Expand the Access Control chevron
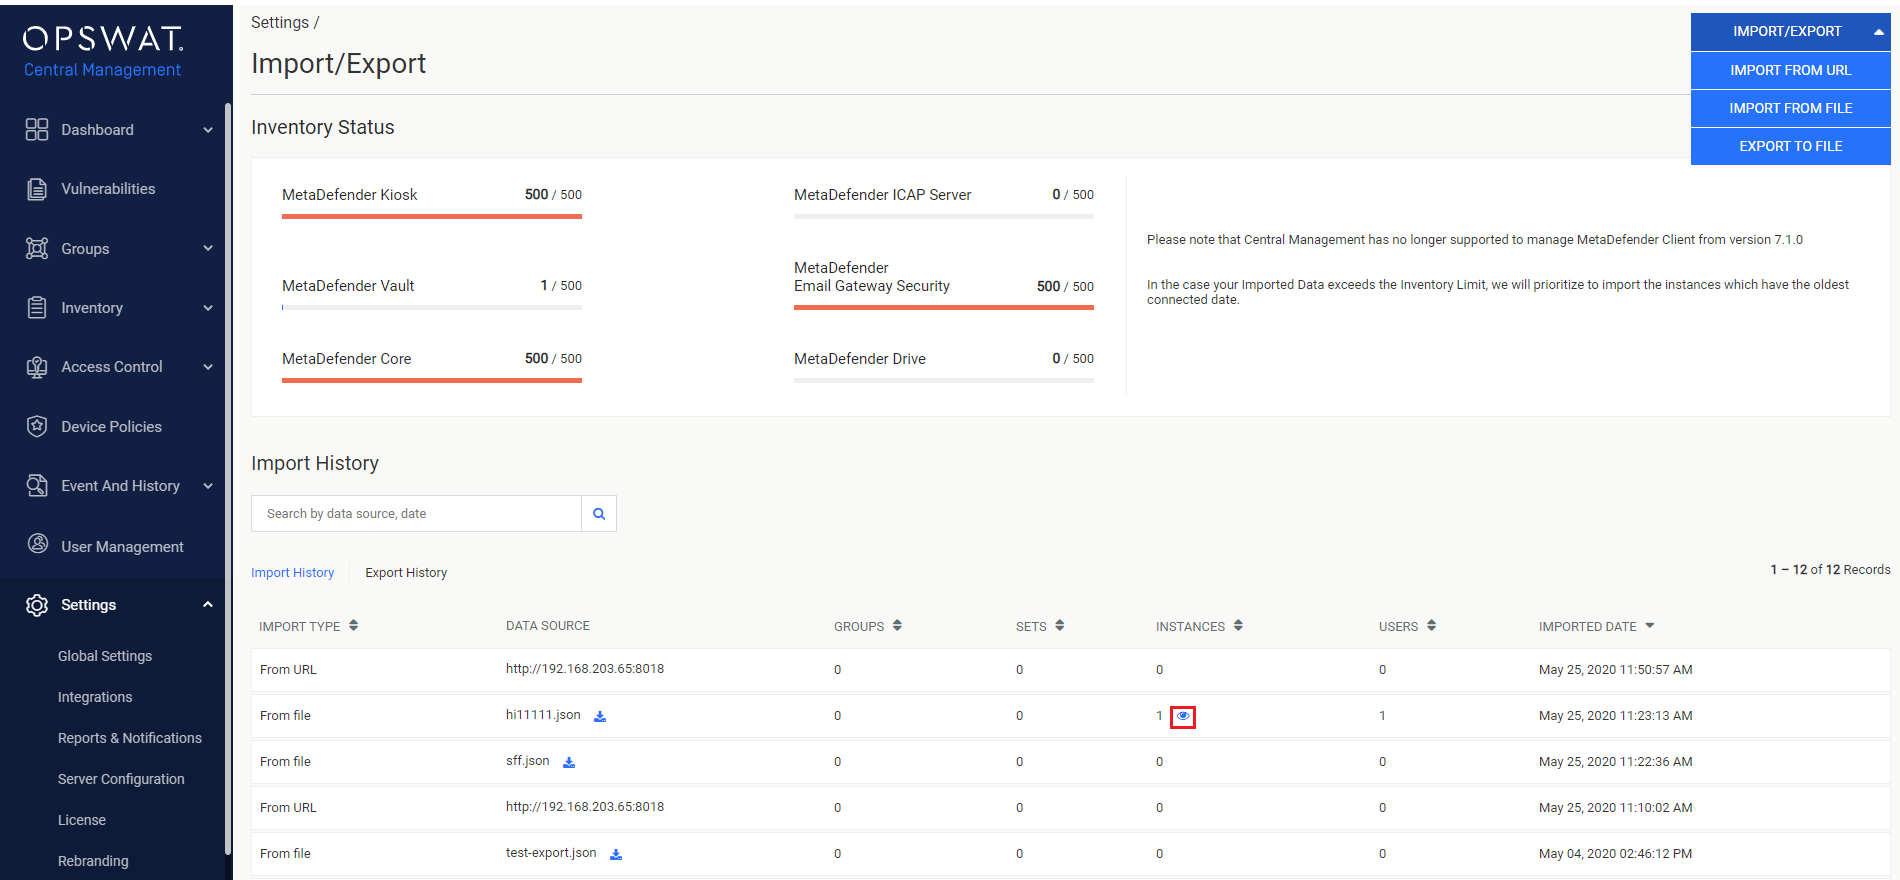Viewport: 1900px width, 880px height. [x=208, y=367]
